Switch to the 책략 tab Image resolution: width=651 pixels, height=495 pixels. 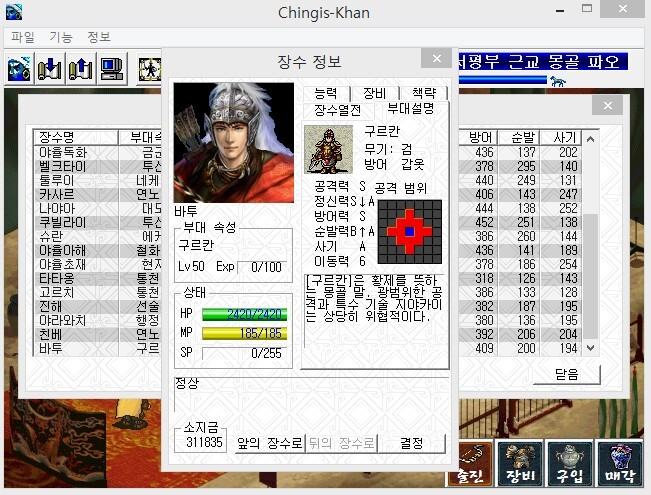click(423, 93)
